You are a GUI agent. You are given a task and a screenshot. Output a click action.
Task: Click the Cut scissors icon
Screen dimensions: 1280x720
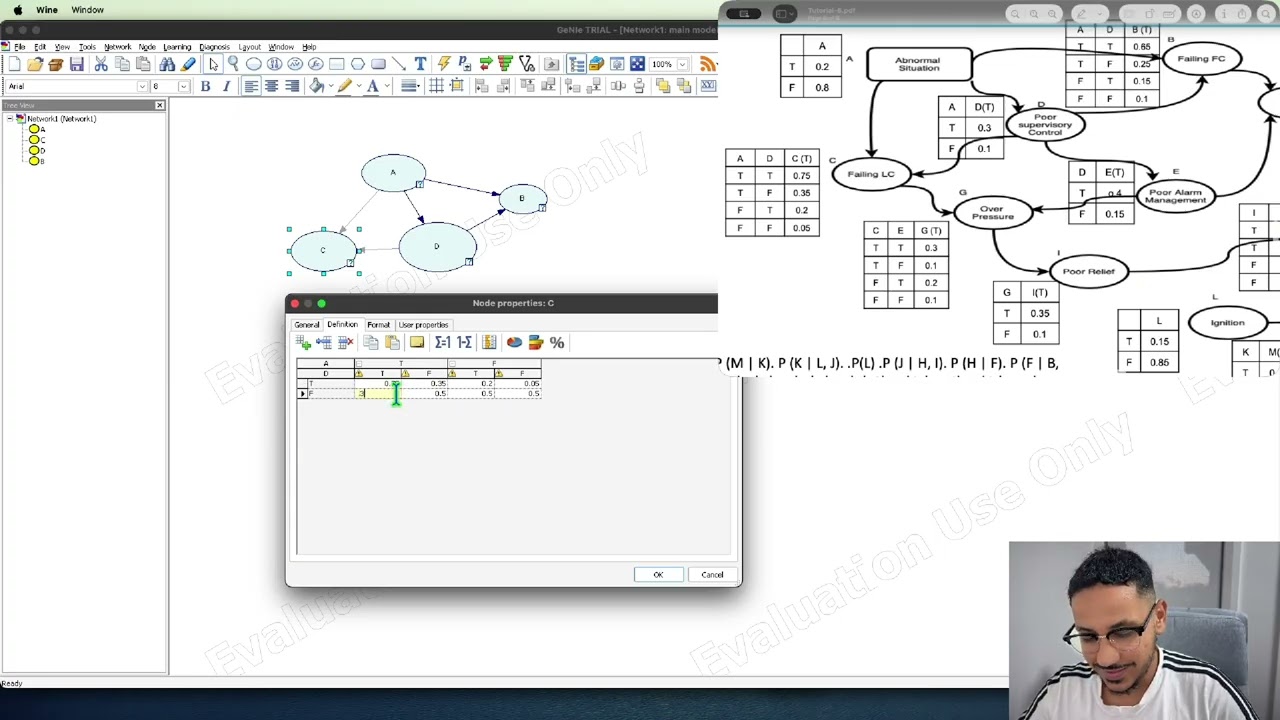coord(101,64)
